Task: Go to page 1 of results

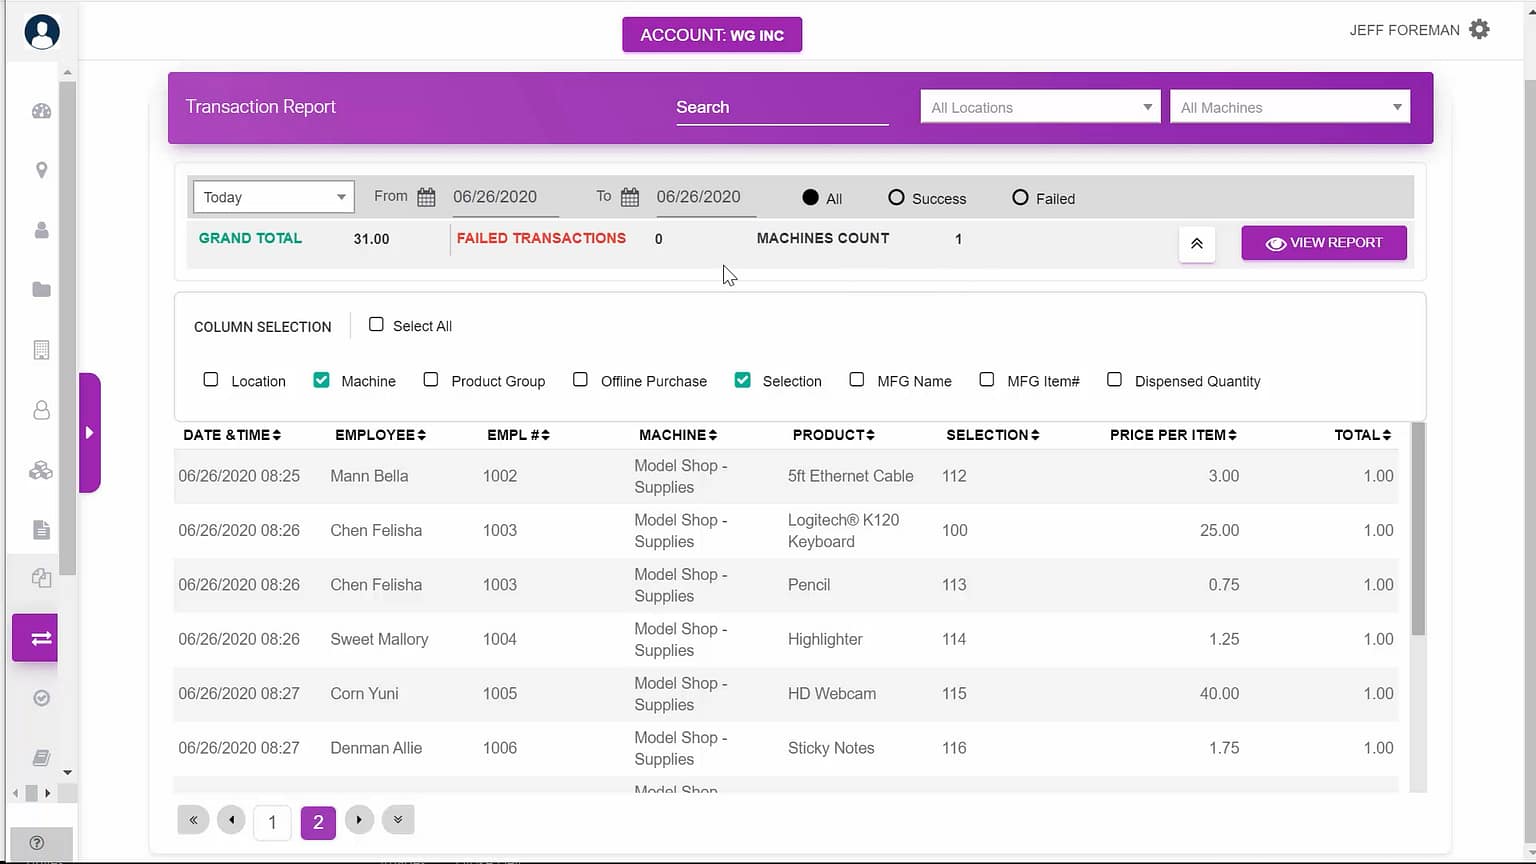Action: tap(272, 822)
